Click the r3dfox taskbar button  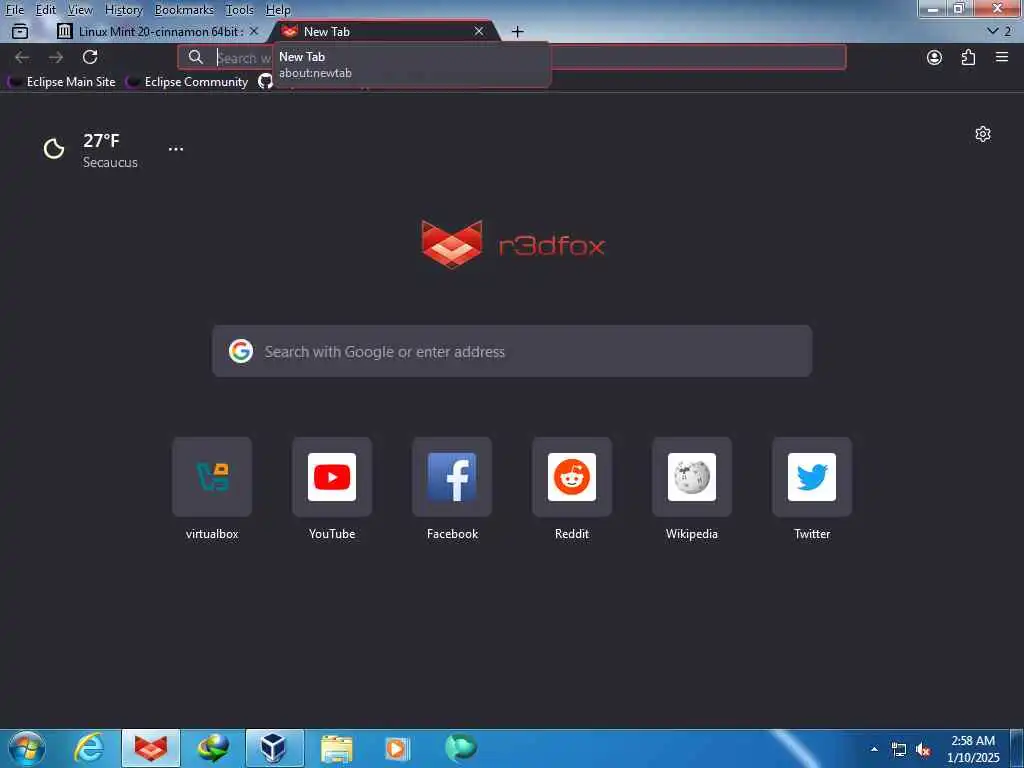(x=151, y=748)
